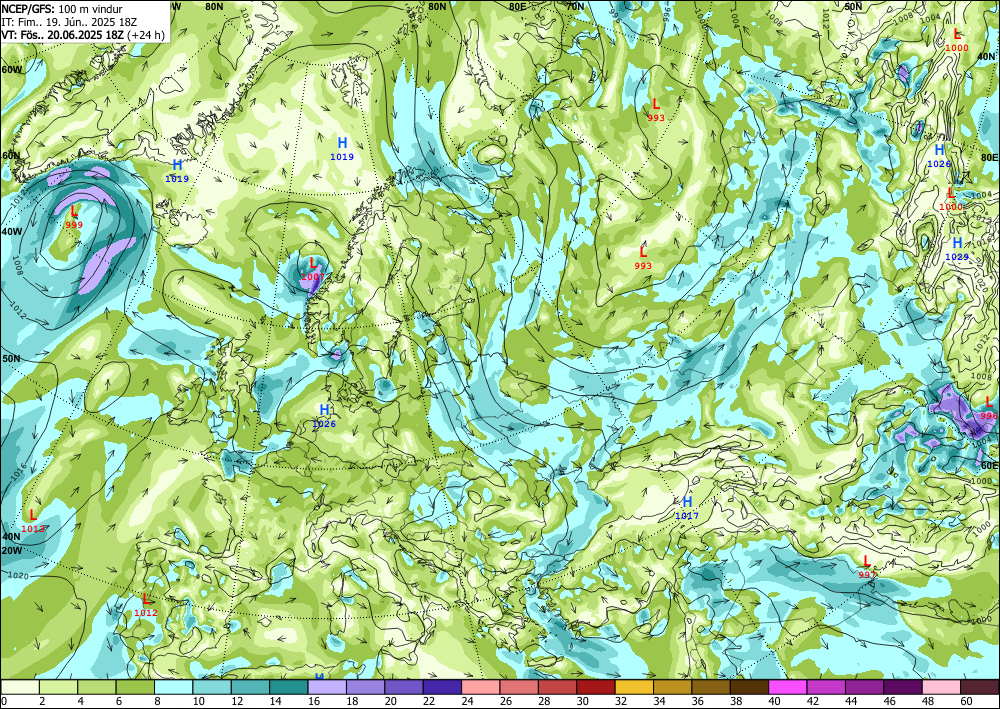Click the red L marker labeled 1007
The height and width of the screenshot is (709, 1000).
click(x=312, y=263)
